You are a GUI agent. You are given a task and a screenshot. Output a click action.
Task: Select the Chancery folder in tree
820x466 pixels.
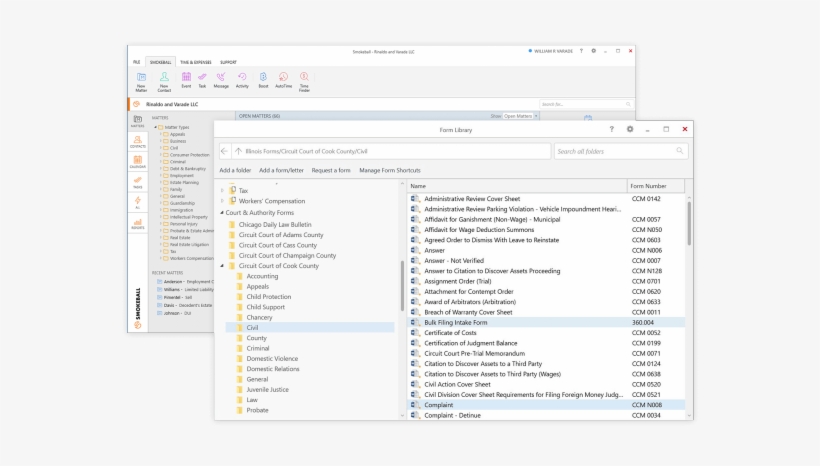pos(259,317)
